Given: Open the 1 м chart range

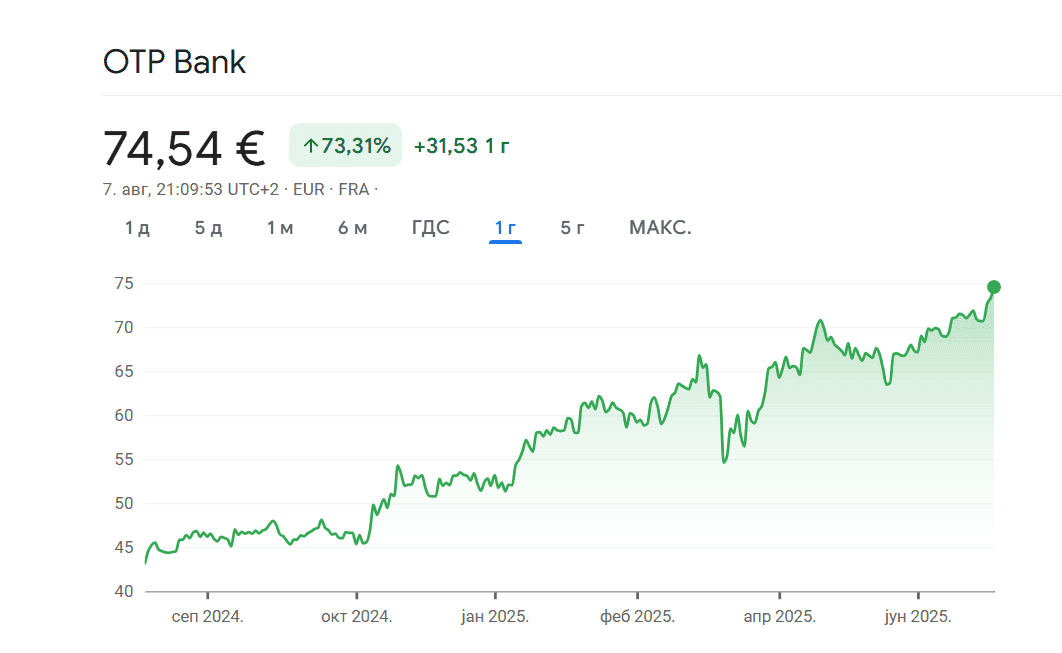Looking at the screenshot, I should tap(280, 228).
